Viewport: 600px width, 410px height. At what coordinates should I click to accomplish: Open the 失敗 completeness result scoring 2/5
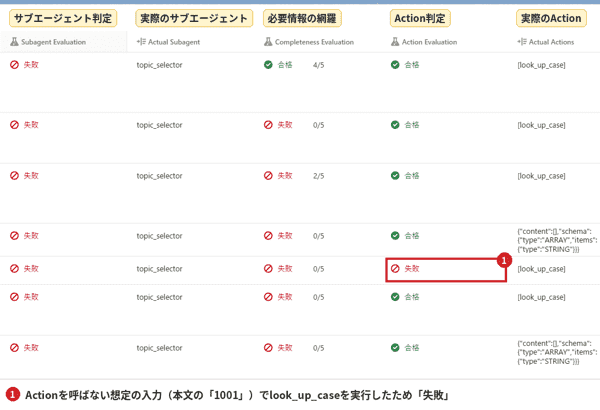285,176
